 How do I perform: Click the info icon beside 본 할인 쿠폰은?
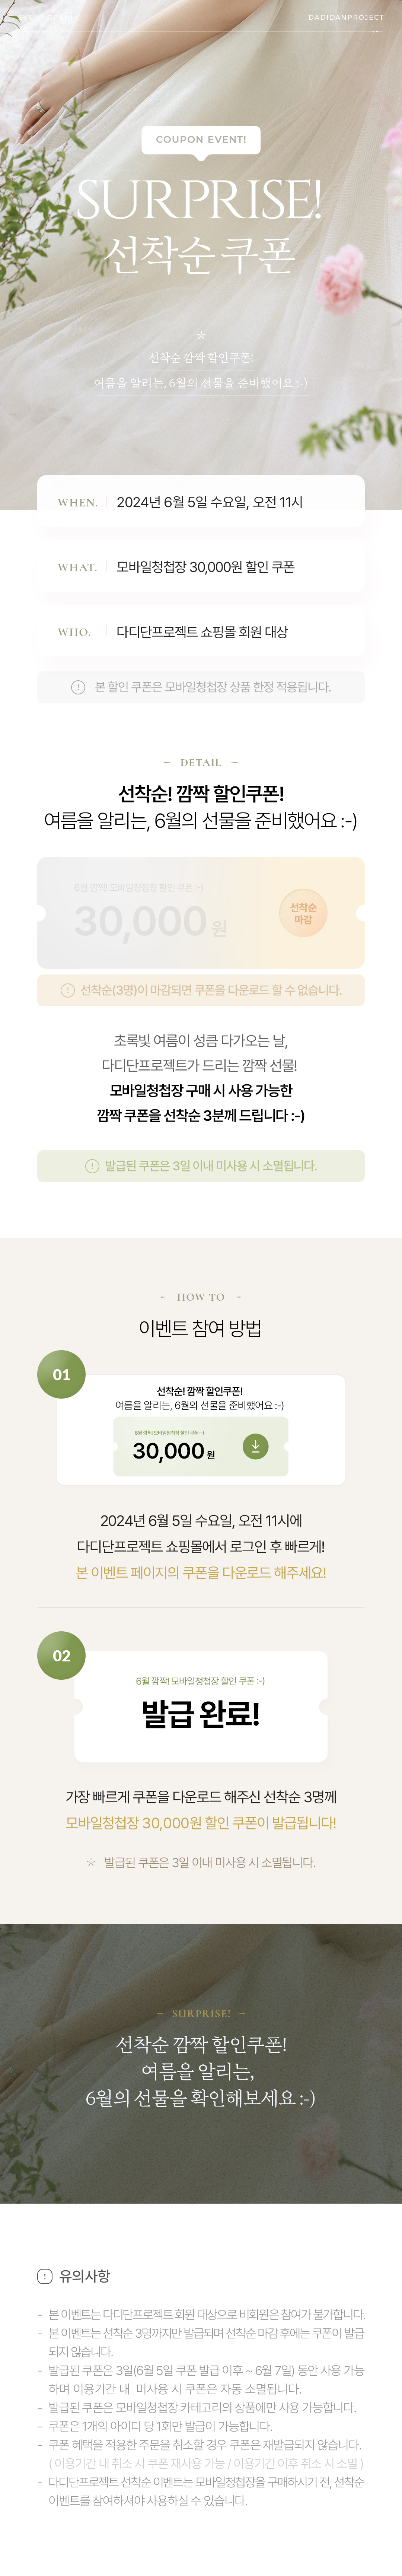78,687
